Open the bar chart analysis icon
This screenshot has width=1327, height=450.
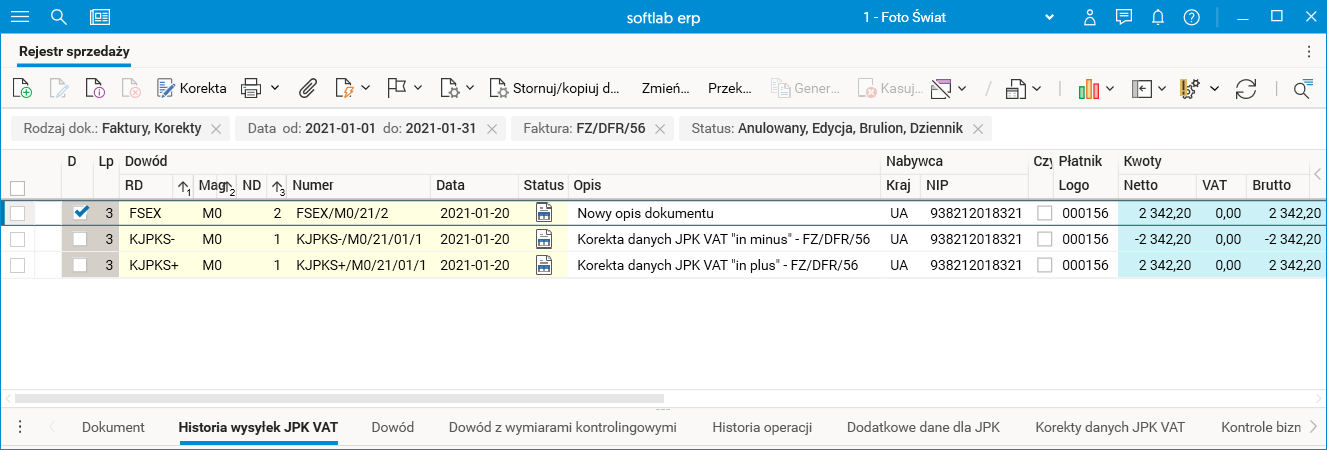coord(1090,88)
